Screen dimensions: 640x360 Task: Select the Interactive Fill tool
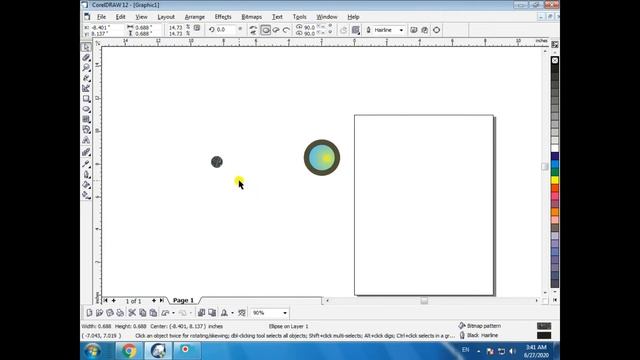(86, 195)
